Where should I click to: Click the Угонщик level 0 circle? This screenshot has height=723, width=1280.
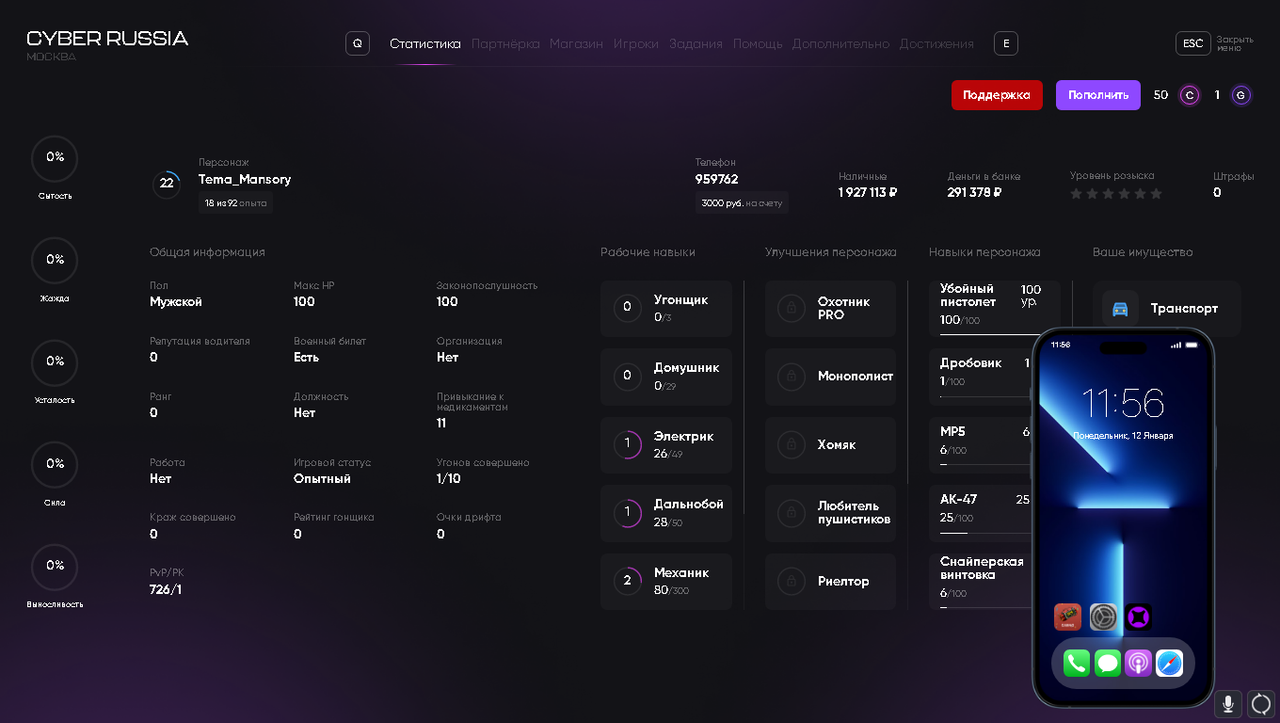pyautogui.click(x=627, y=307)
